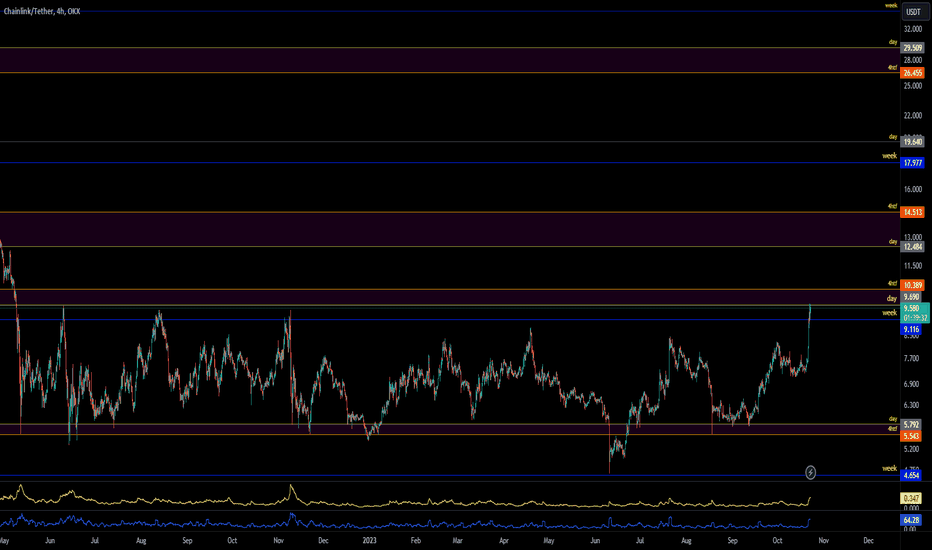
Task: Click the yellow indicator value 0.347
Action: point(912,497)
